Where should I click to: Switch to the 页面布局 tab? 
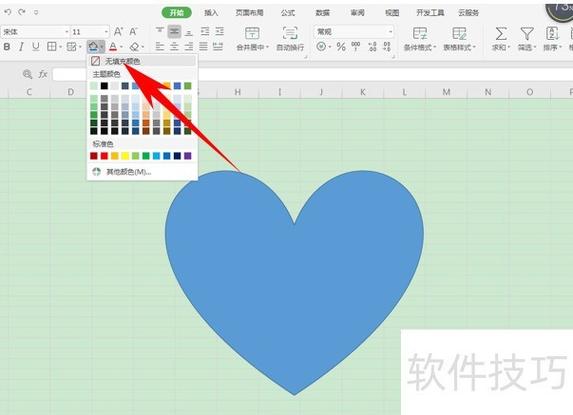pyautogui.click(x=250, y=13)
